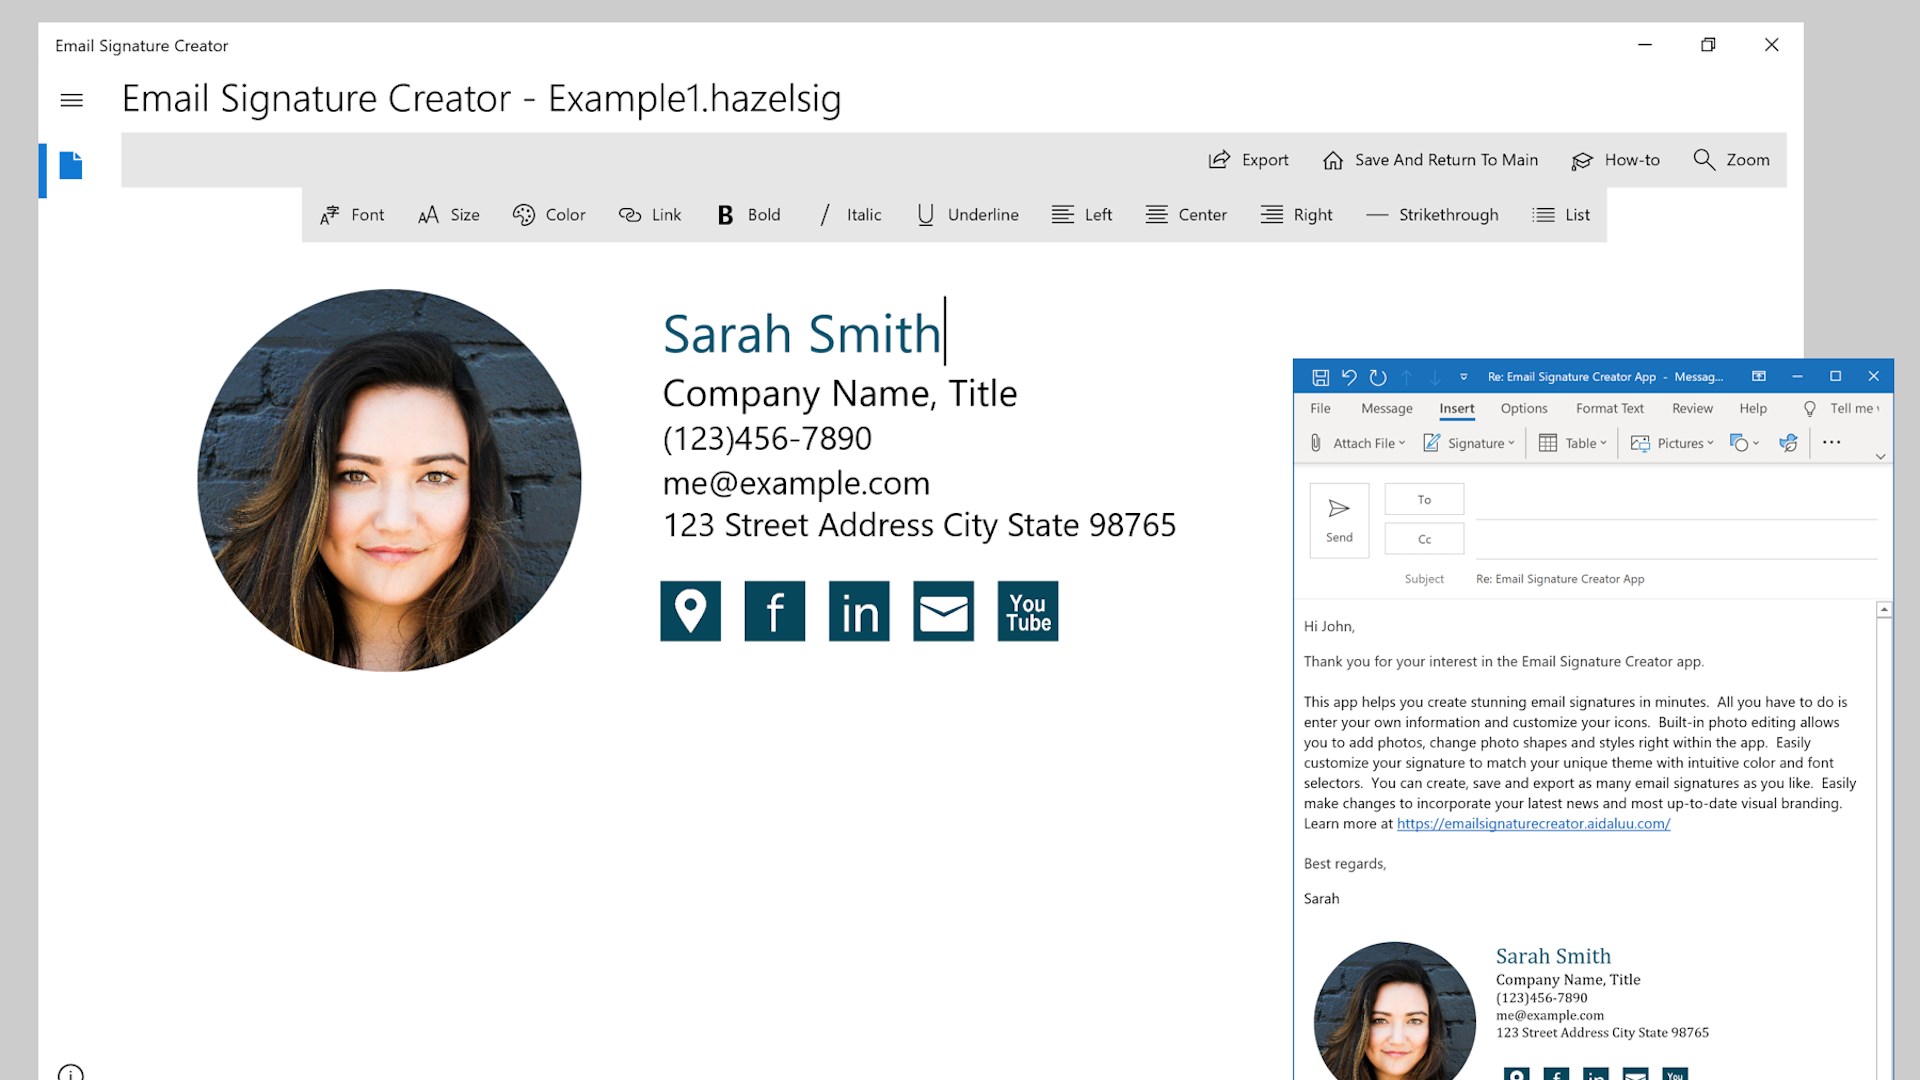Open the emailsignaturecreator.aidaluu.com link

click(x=1533, y=824)
